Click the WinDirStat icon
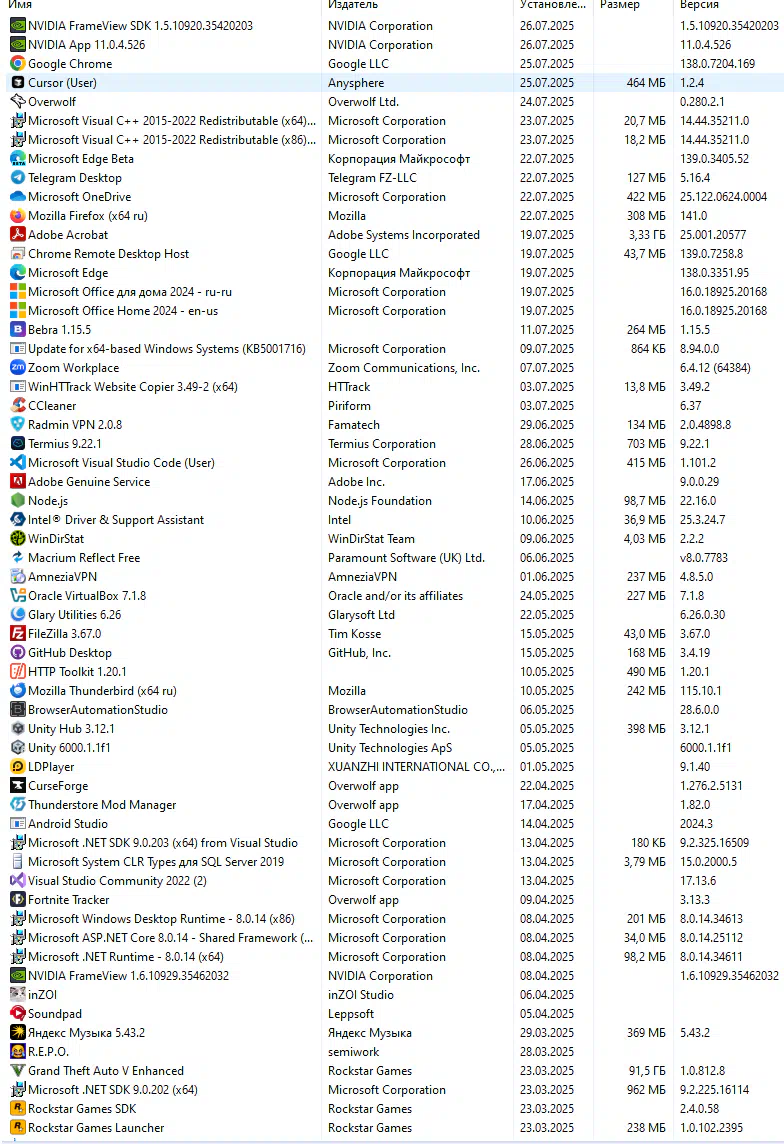 point(18,538)
